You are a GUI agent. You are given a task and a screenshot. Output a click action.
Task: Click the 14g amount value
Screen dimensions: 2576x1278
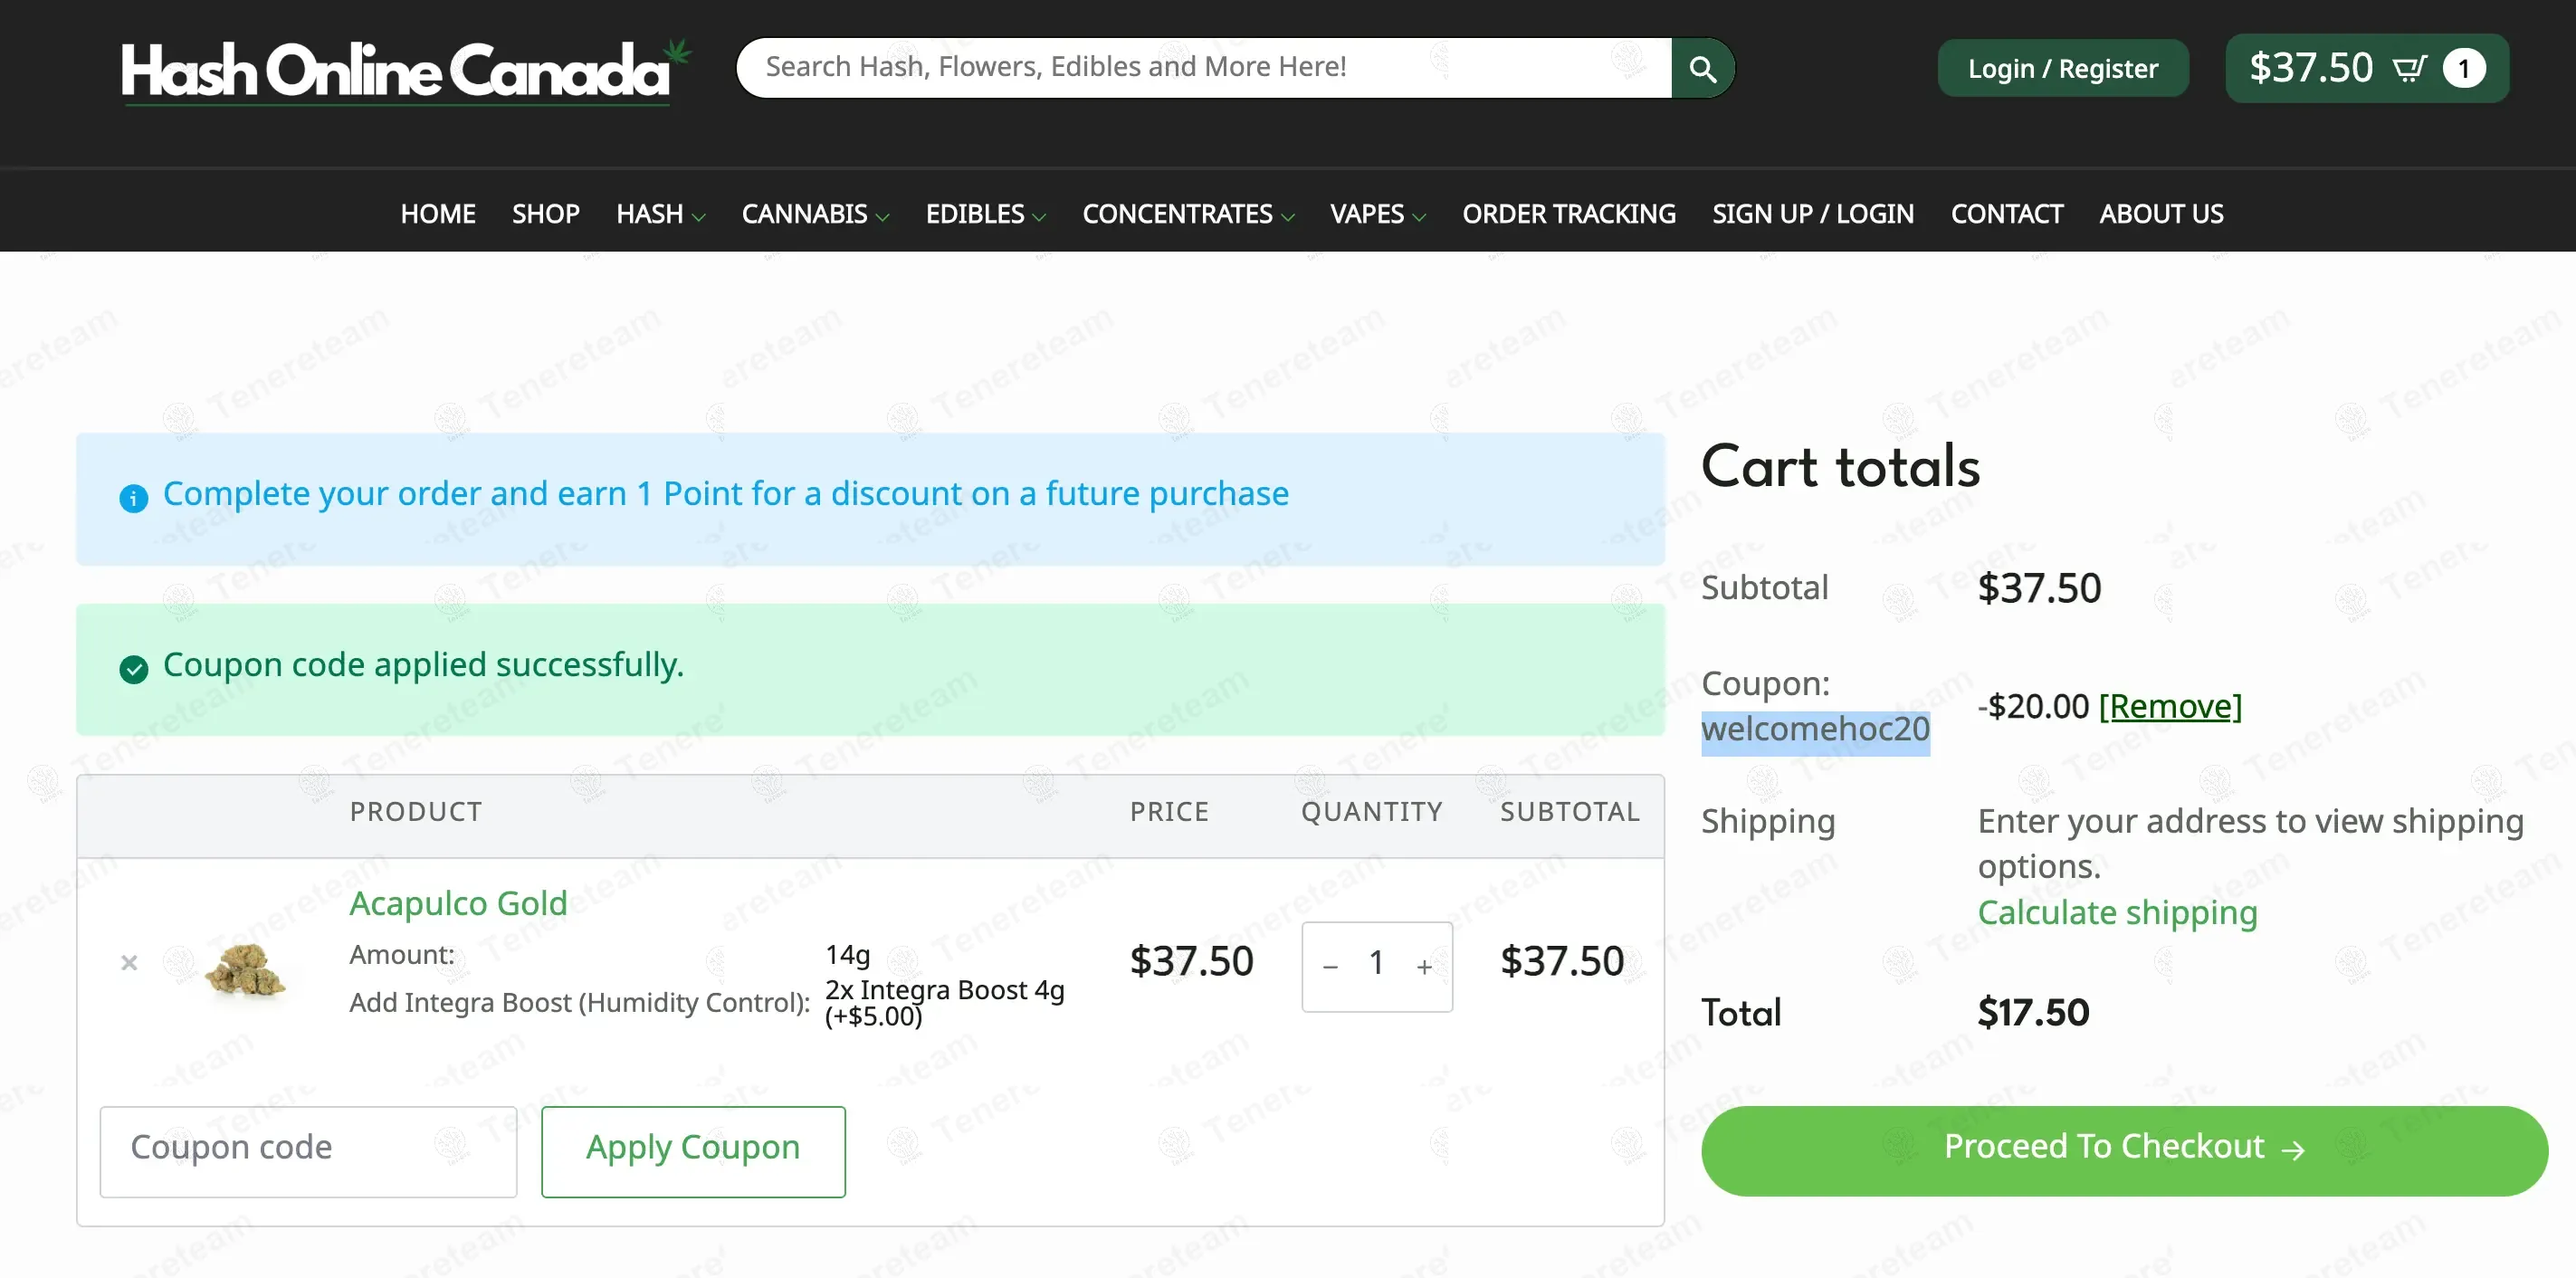[x=847, y=955]
